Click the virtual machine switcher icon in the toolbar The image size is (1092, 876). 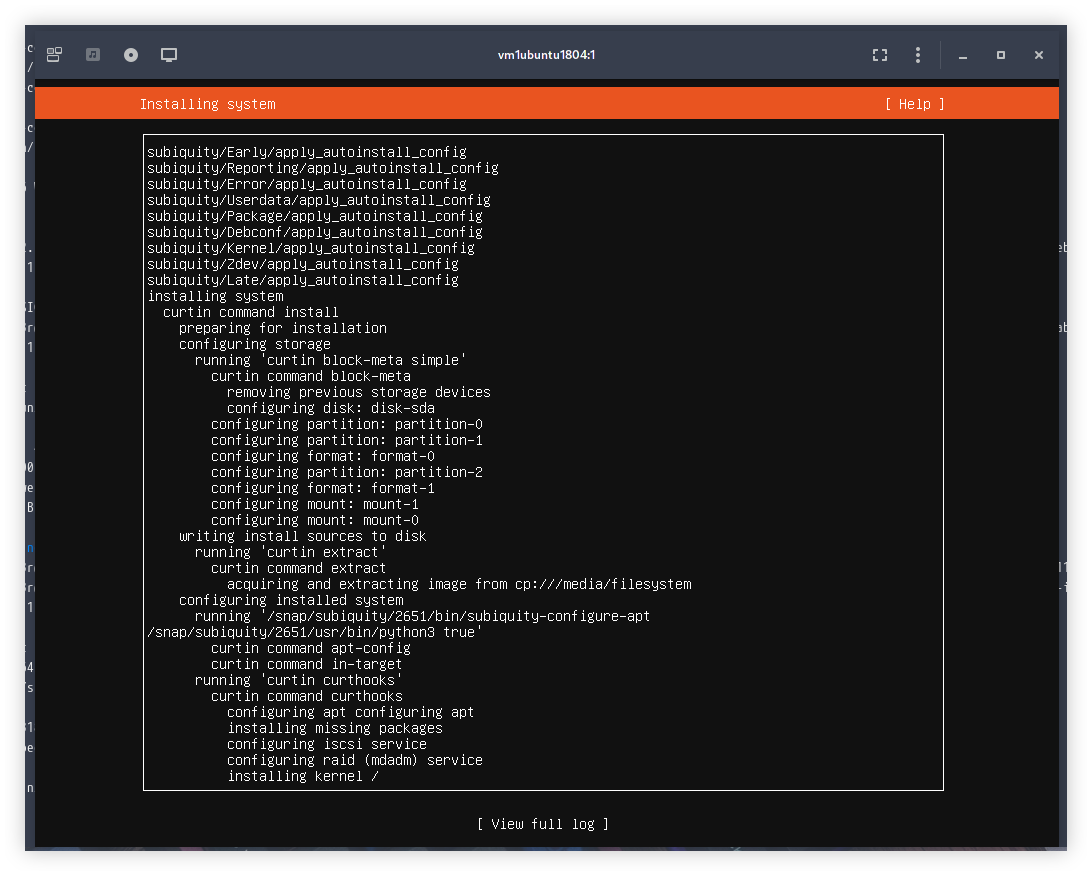click(x=55, y=55)
